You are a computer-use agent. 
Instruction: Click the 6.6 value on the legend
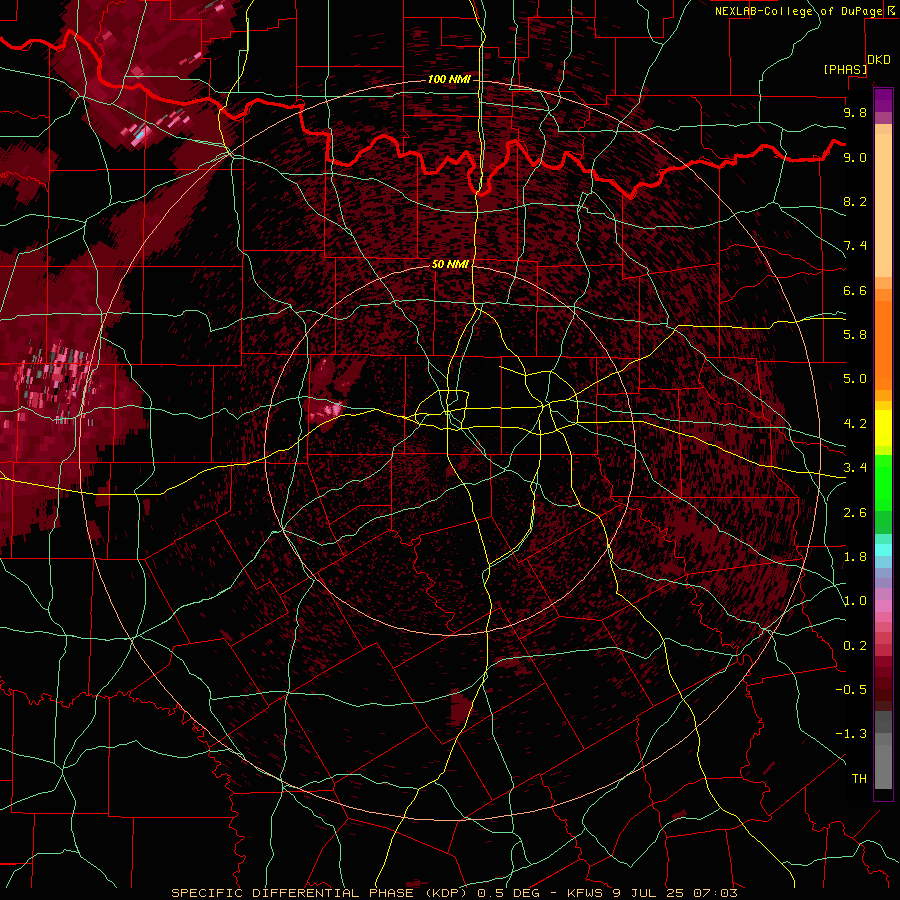[x=855, y=290]
